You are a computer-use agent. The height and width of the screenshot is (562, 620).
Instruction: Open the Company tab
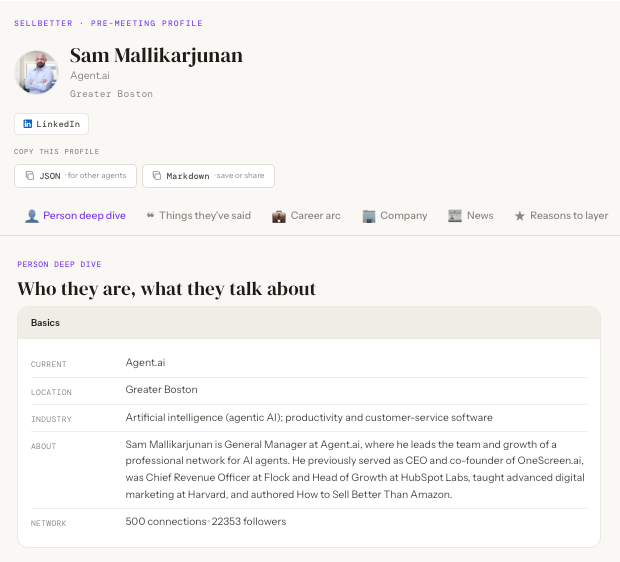(395, 216)
